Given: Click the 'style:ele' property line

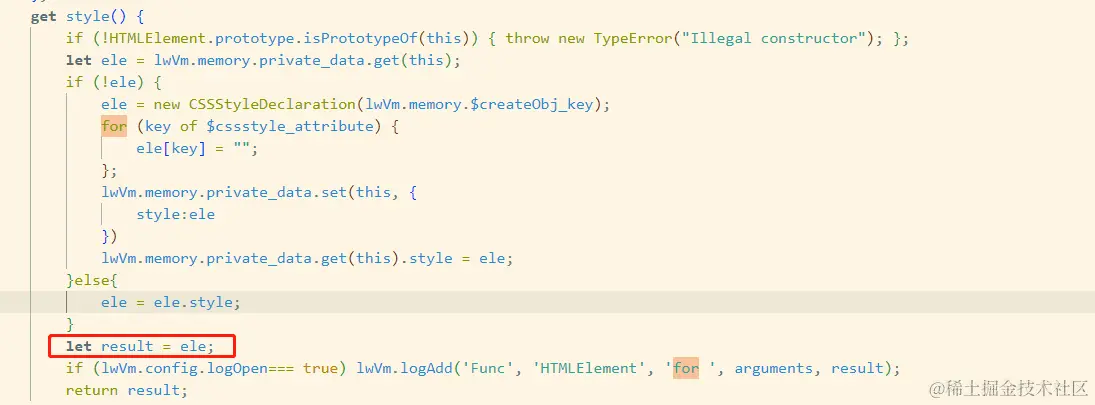Looking at the screenshot, I should tap(176, 214).
